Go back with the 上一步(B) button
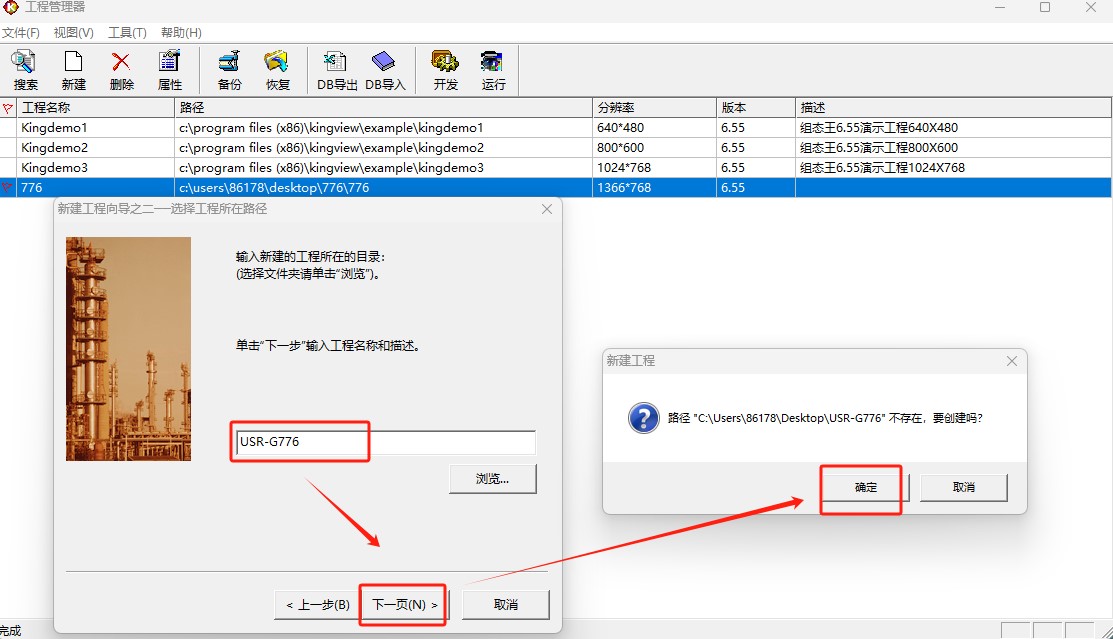The width and height of the screenshot is (1113, 639). (317, 605)
